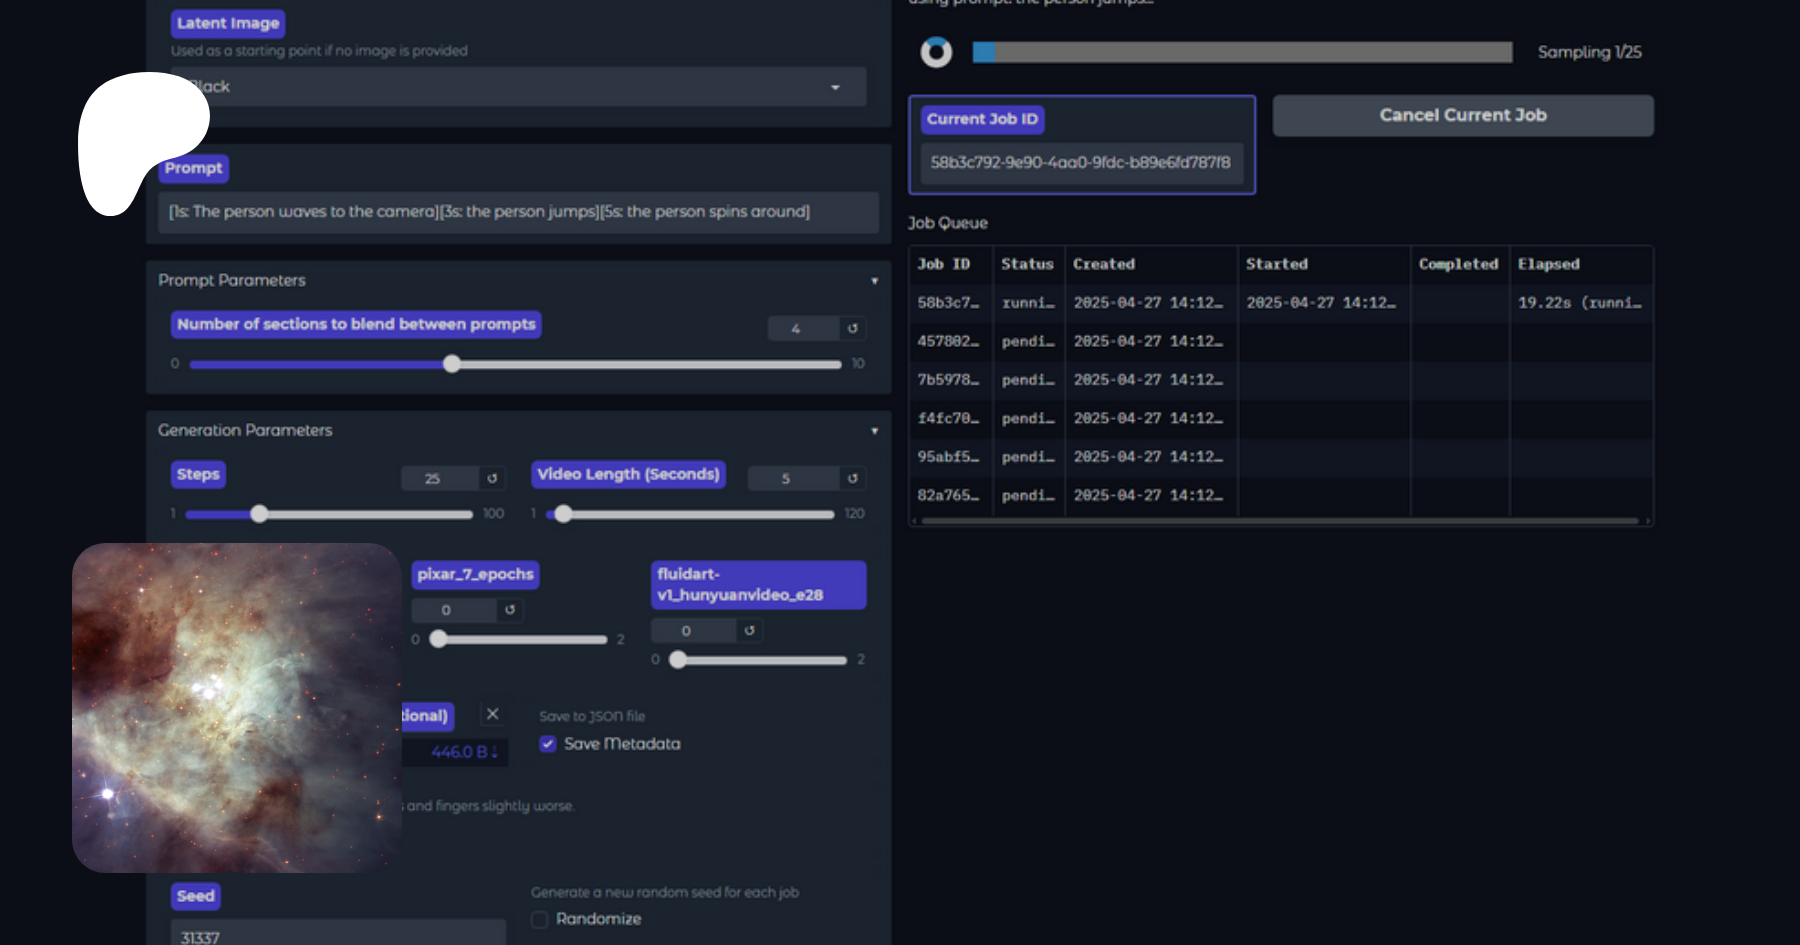The height and width of the screenshot is (945, 1800).
Task: Click the 446.0 B file download link
Action: (464, 752)
